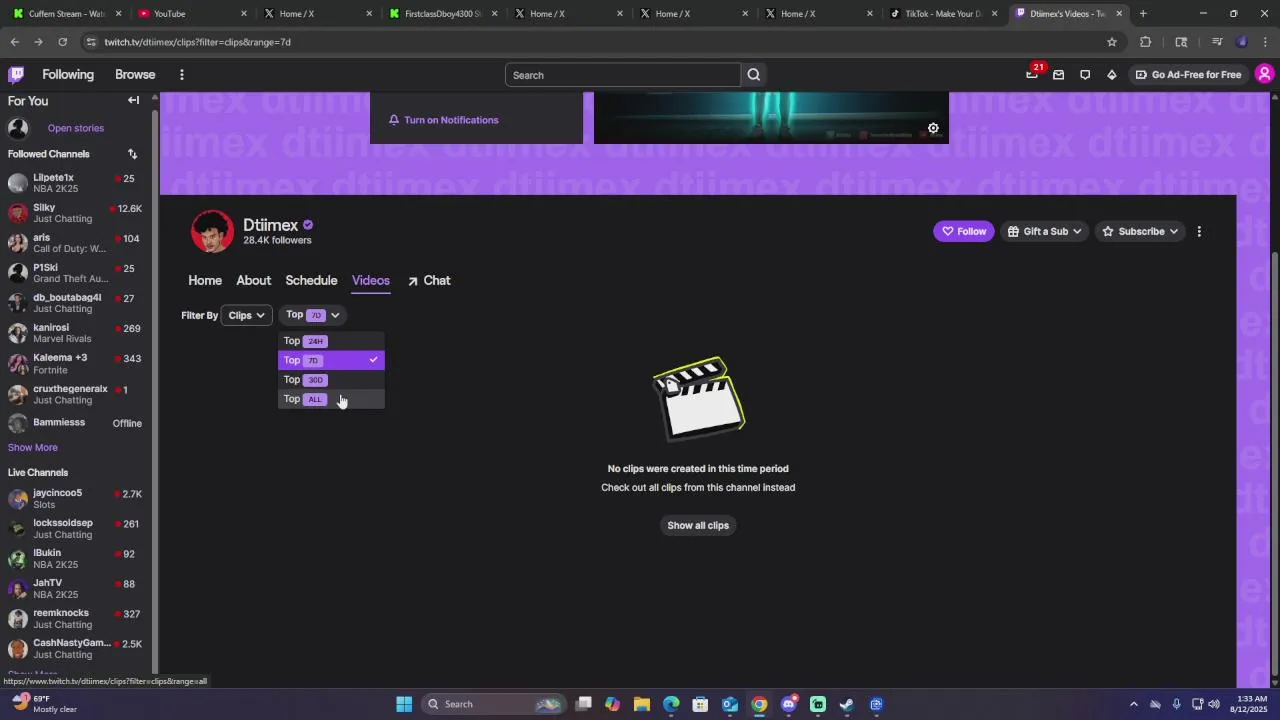This screenshot has width=1280, height=720.
Task: Select Top 24H clips range
Action: 331,341
